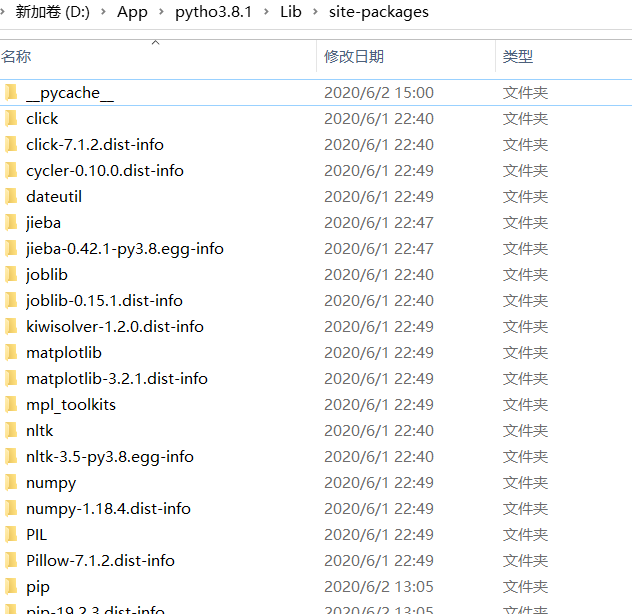632x614 pixels.
Task: Click the mpl_toolkits folder icon
Action: (11, 405)
